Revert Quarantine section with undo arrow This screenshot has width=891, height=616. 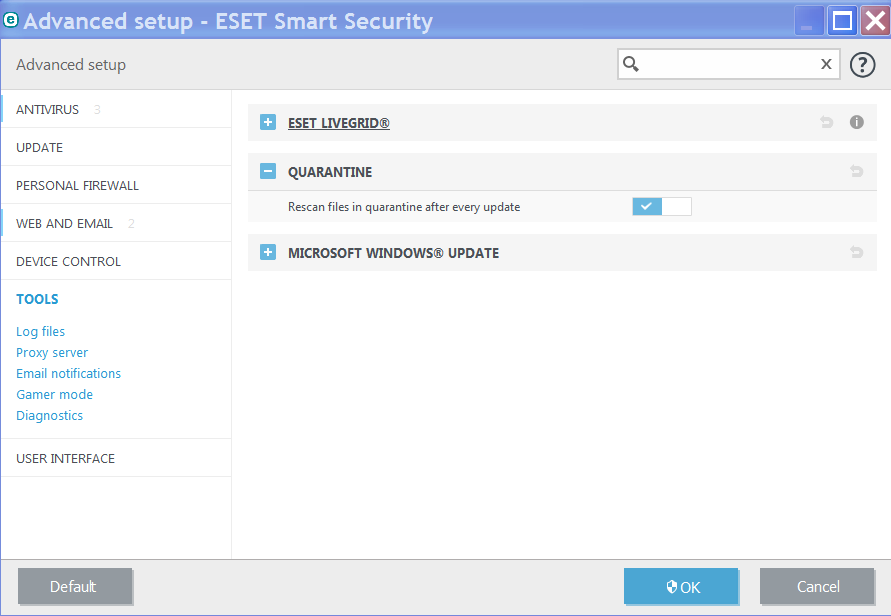tap(857, 172)
